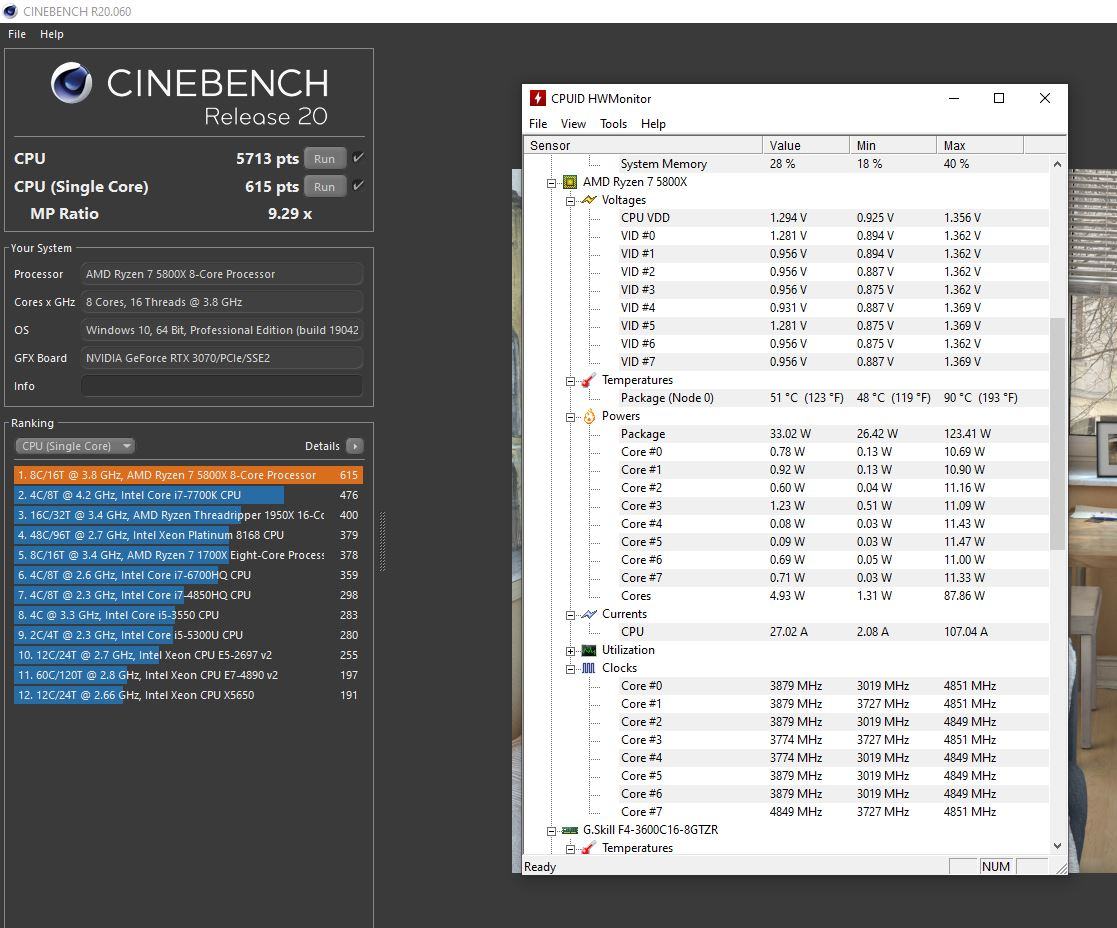
Task: Run the CPU (Single Core) benchmark
Action: 324,186
